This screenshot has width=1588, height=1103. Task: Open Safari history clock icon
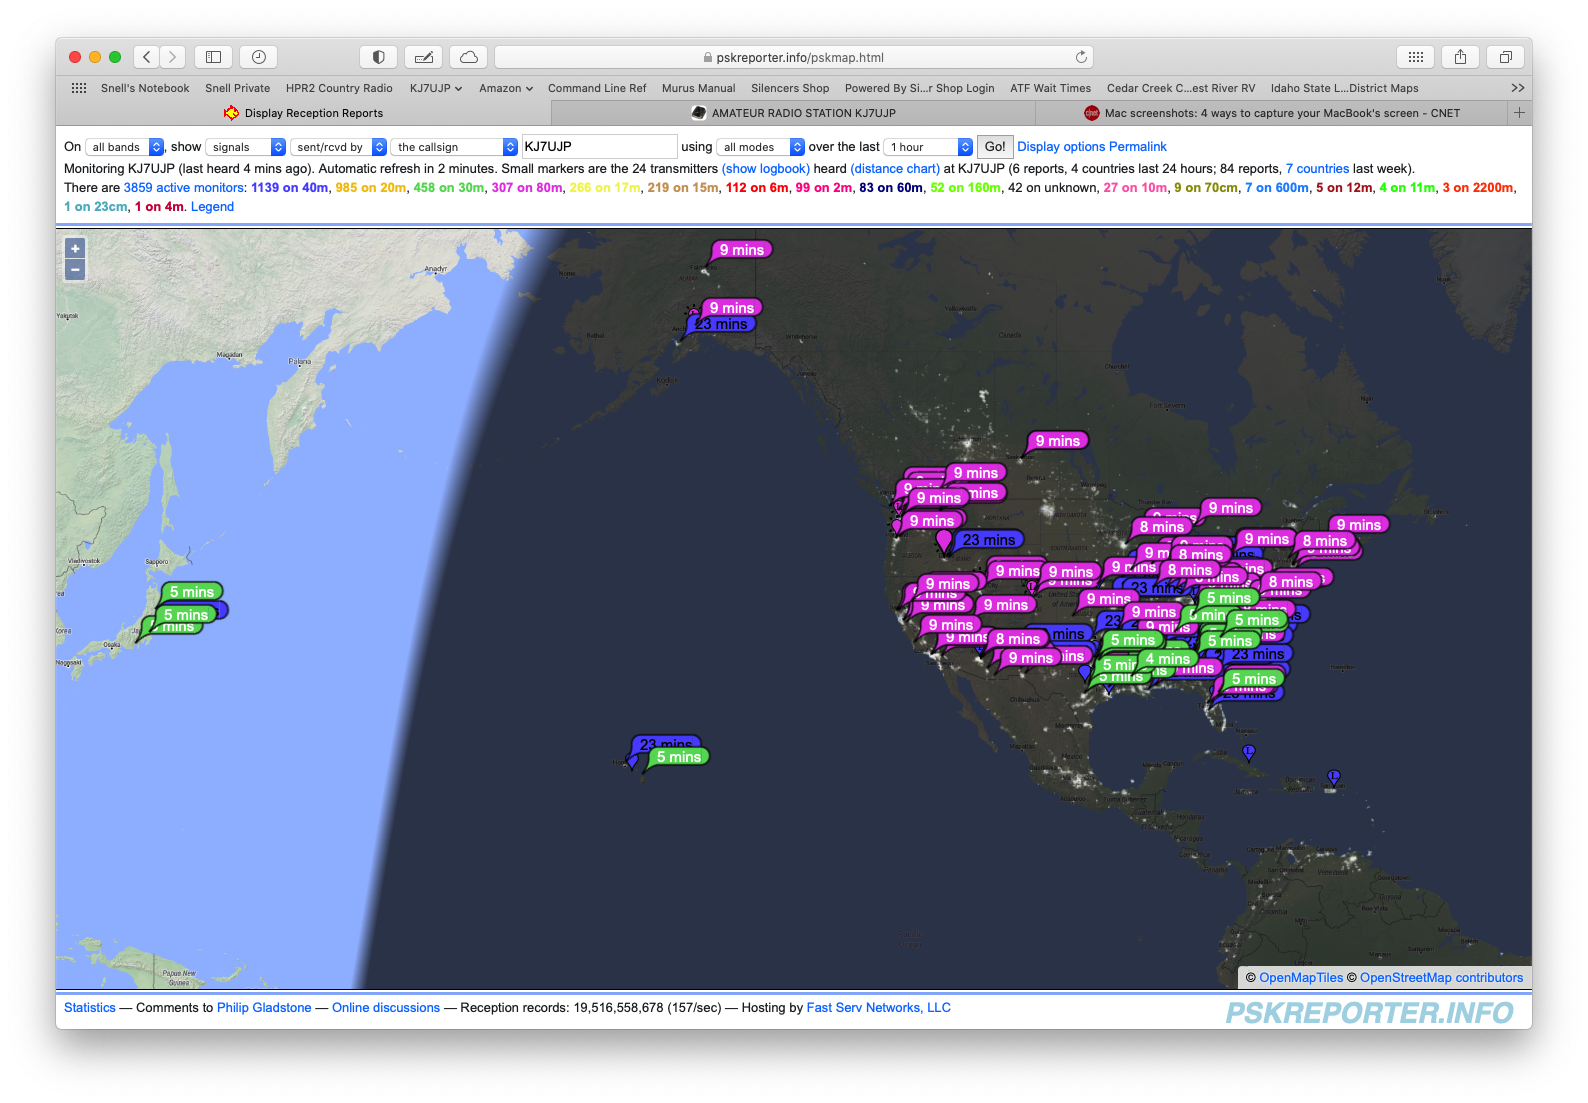pos(259,57)
